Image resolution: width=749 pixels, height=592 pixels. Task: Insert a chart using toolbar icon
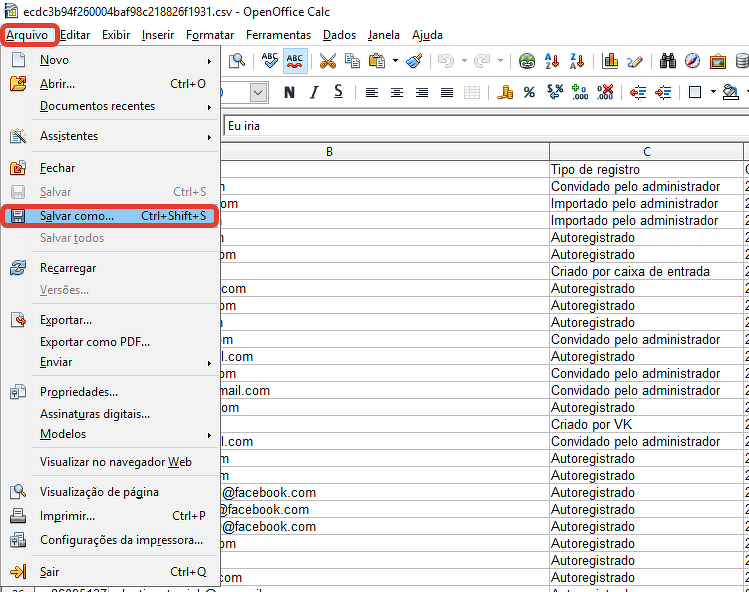click(610, 61)
